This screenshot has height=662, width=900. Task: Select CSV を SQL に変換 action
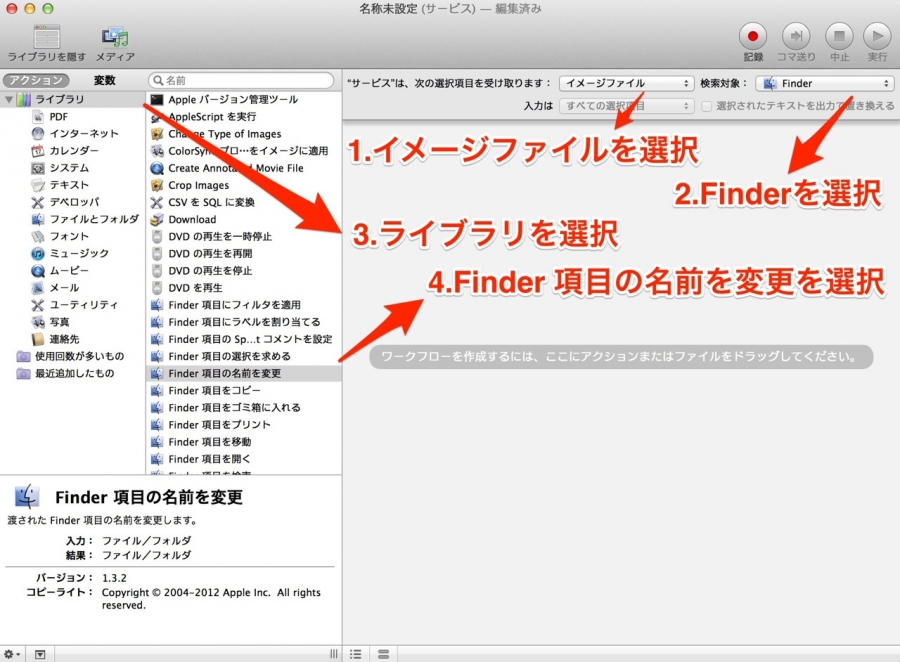coord(244,202)
